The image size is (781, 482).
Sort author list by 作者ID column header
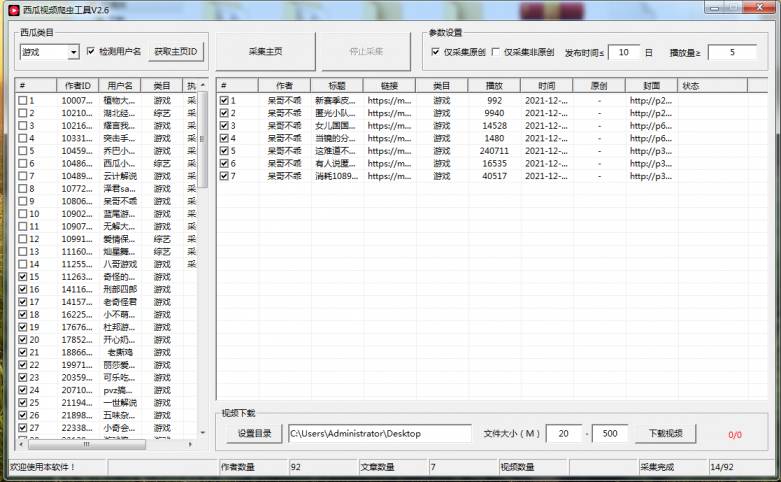pos(78,86)
